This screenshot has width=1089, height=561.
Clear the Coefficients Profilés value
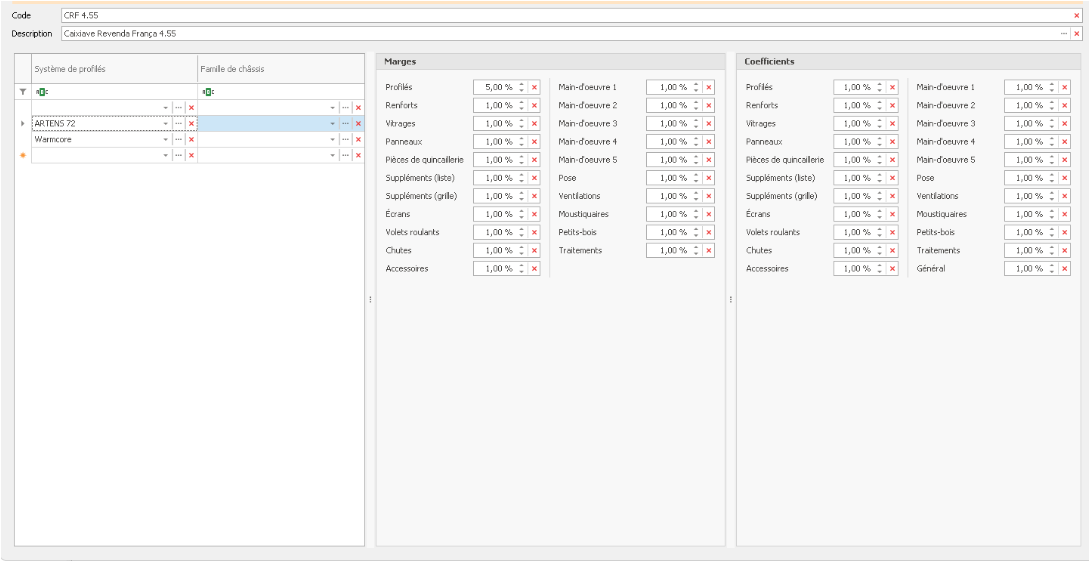click(x=892, y=87)
